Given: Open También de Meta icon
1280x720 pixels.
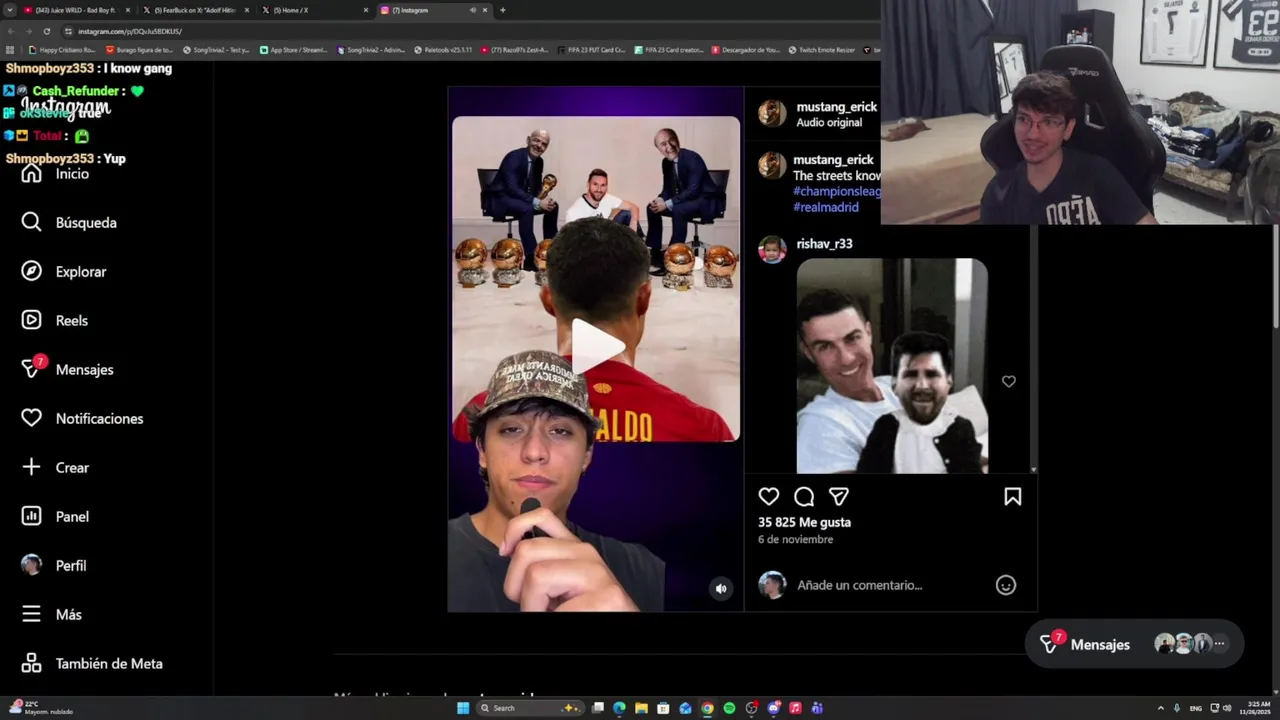Looking at the screenshot, I should point(31,663).
